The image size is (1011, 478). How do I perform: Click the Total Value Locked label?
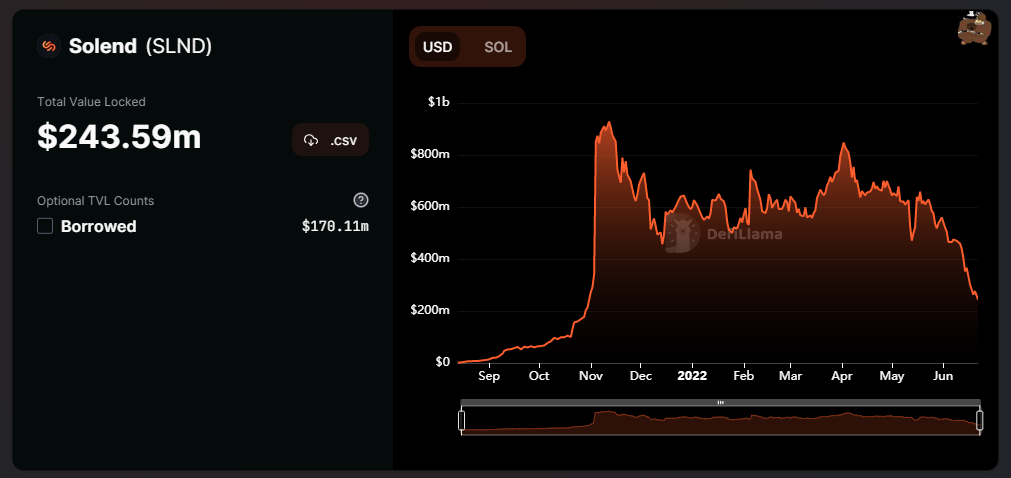[92, 102]
